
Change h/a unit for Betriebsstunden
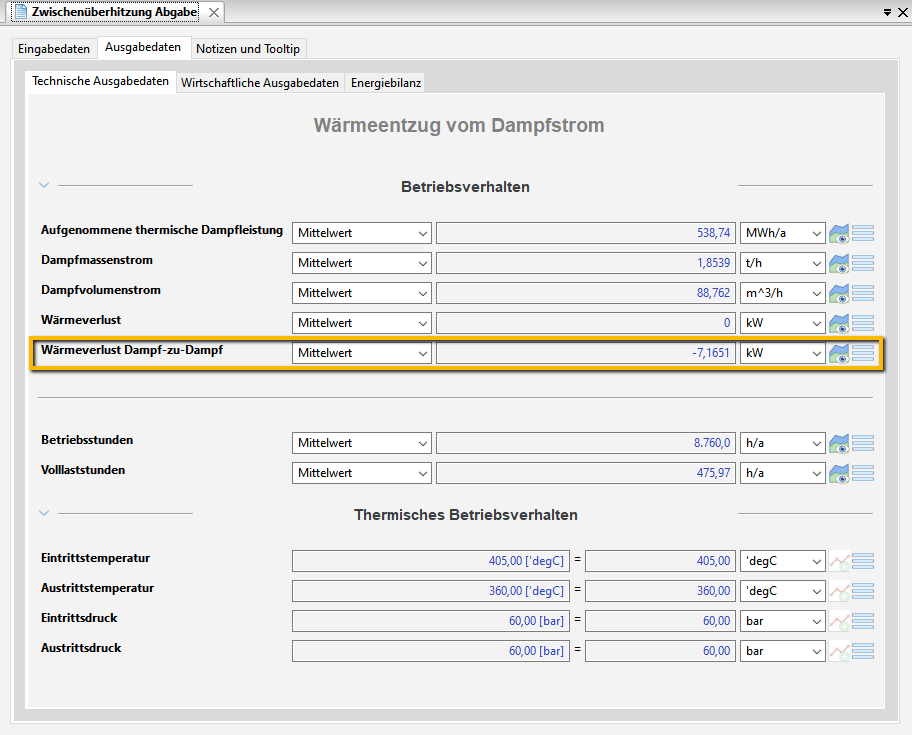[783, 443]
